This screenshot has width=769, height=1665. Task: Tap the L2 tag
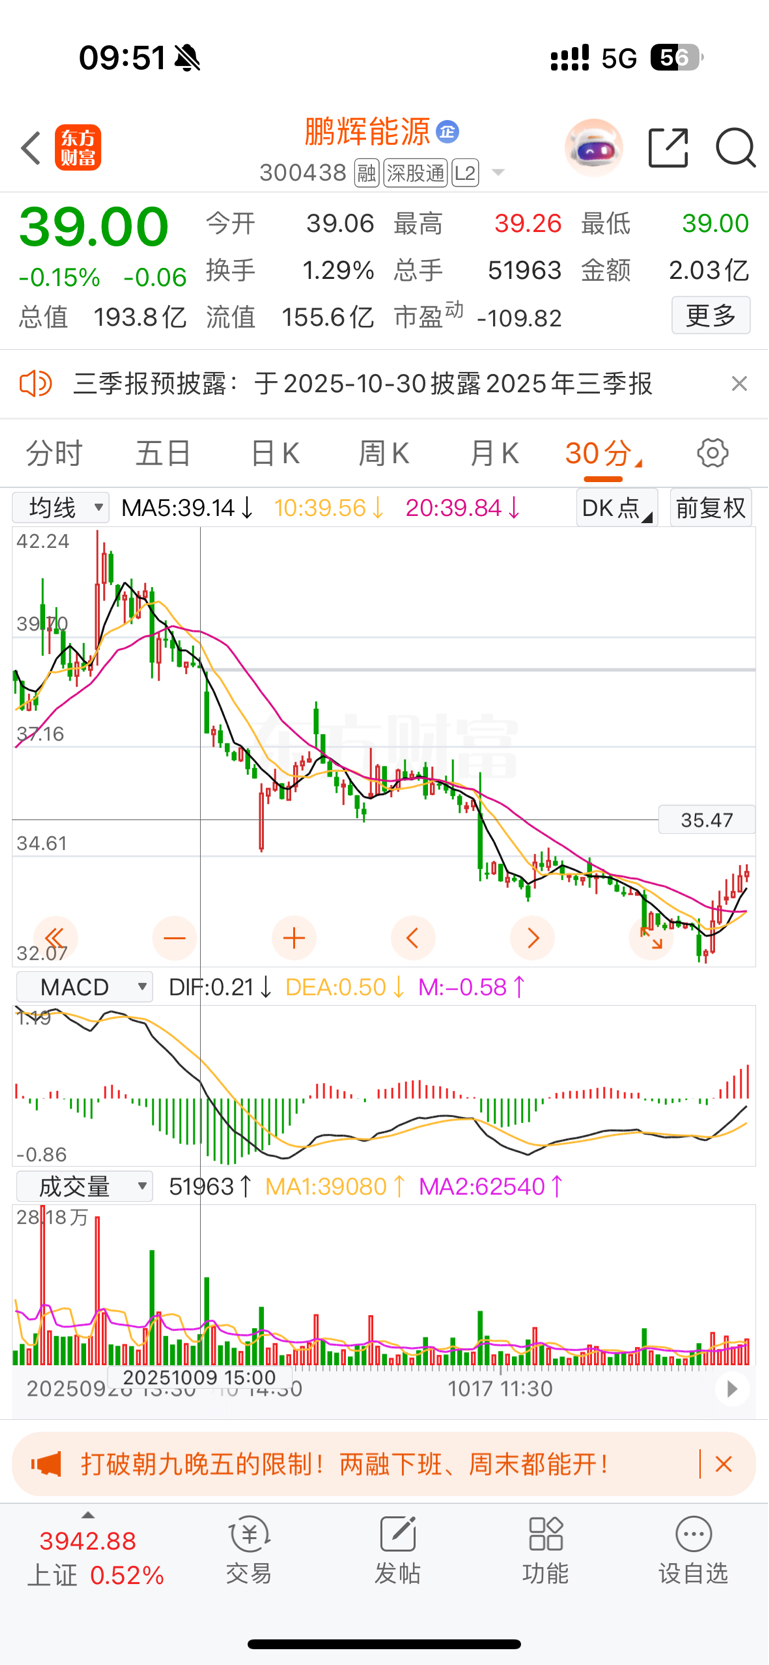465,173
